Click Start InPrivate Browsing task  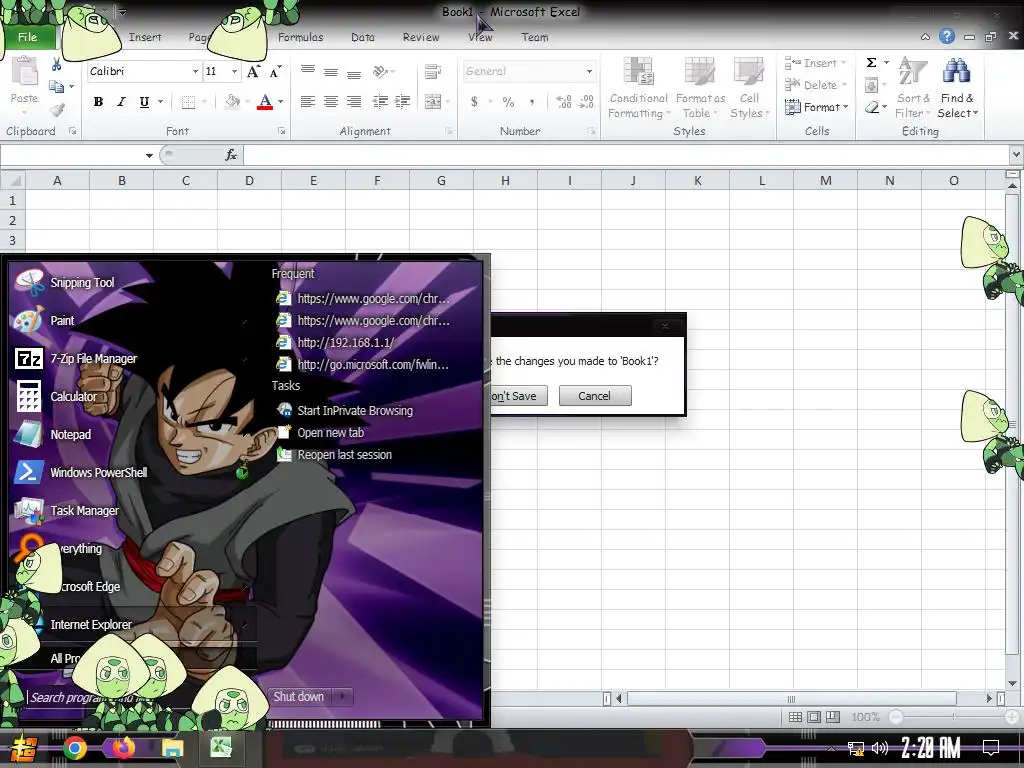point(355,410)
